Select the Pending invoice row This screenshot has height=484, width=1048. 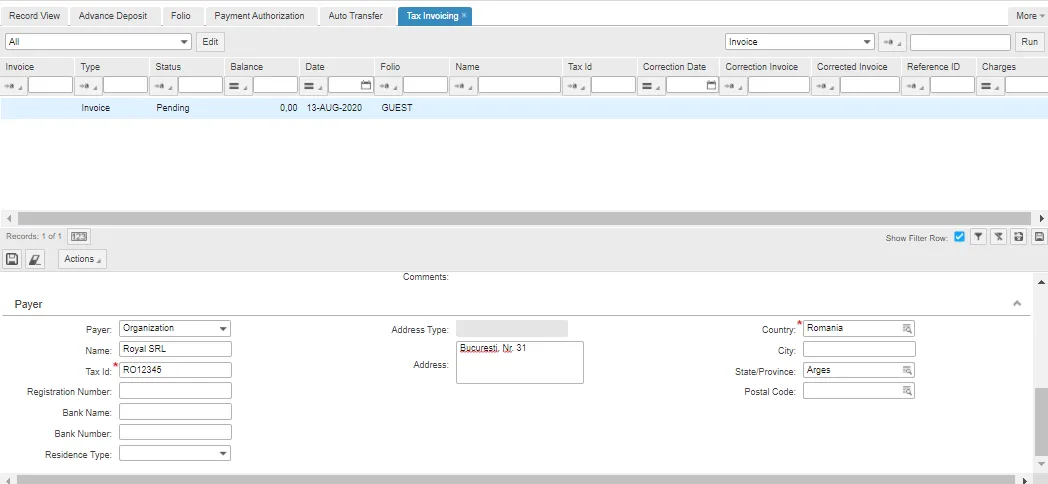pos(523,108)
